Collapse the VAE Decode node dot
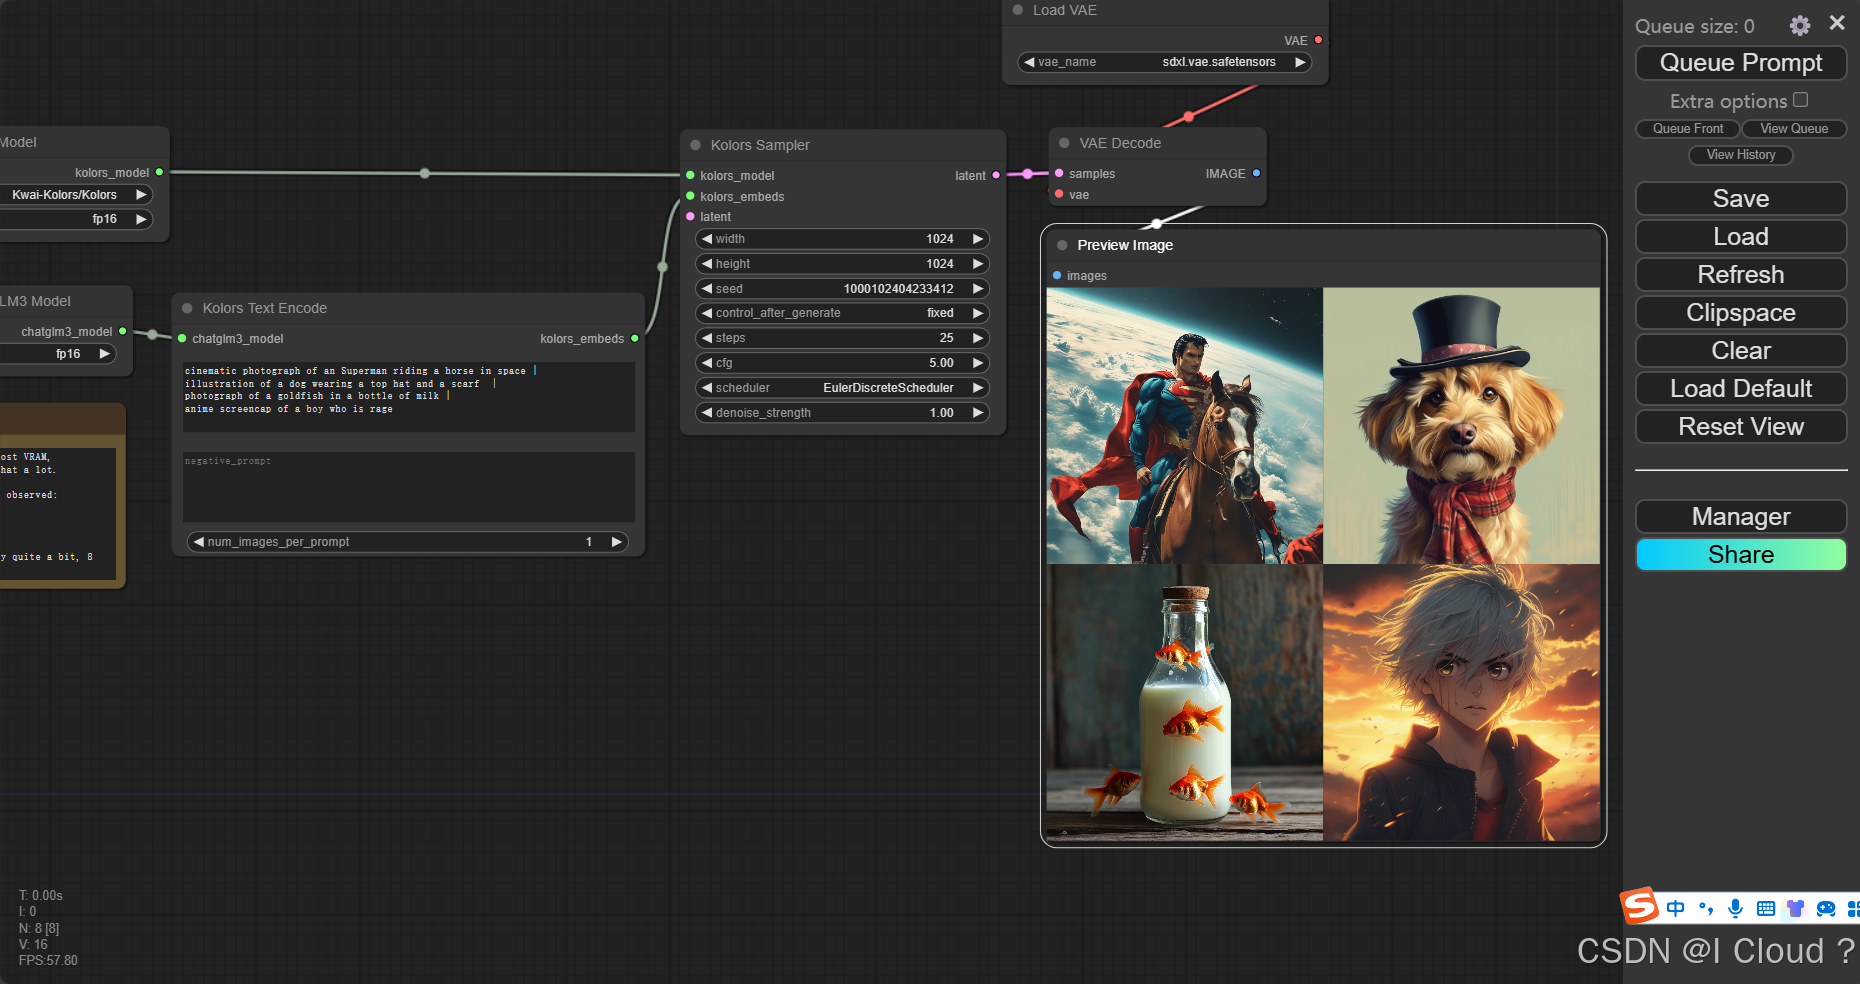Image resolution: width=1860 pixels, height=984 pixels. pyautogui.click(x=1064, y=143)
